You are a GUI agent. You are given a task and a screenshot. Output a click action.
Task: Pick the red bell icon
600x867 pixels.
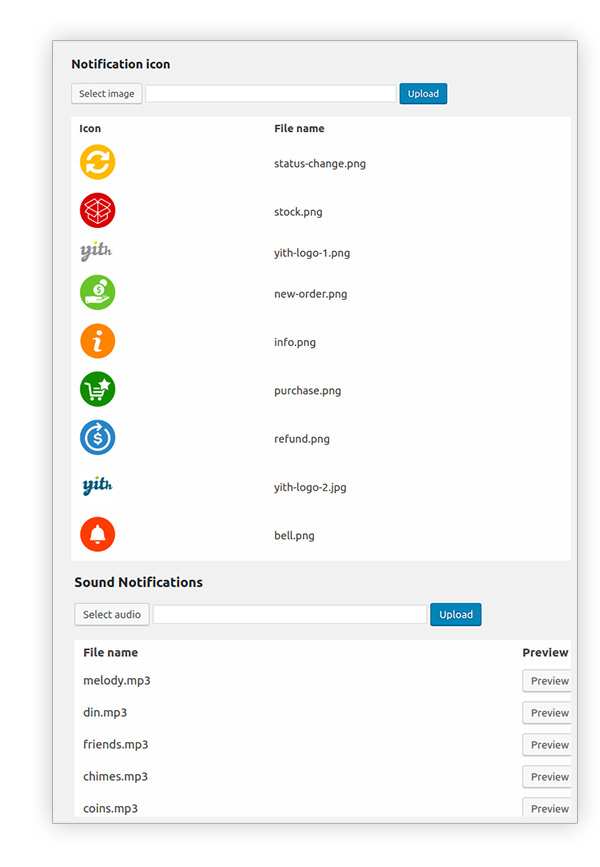(97, 534)
